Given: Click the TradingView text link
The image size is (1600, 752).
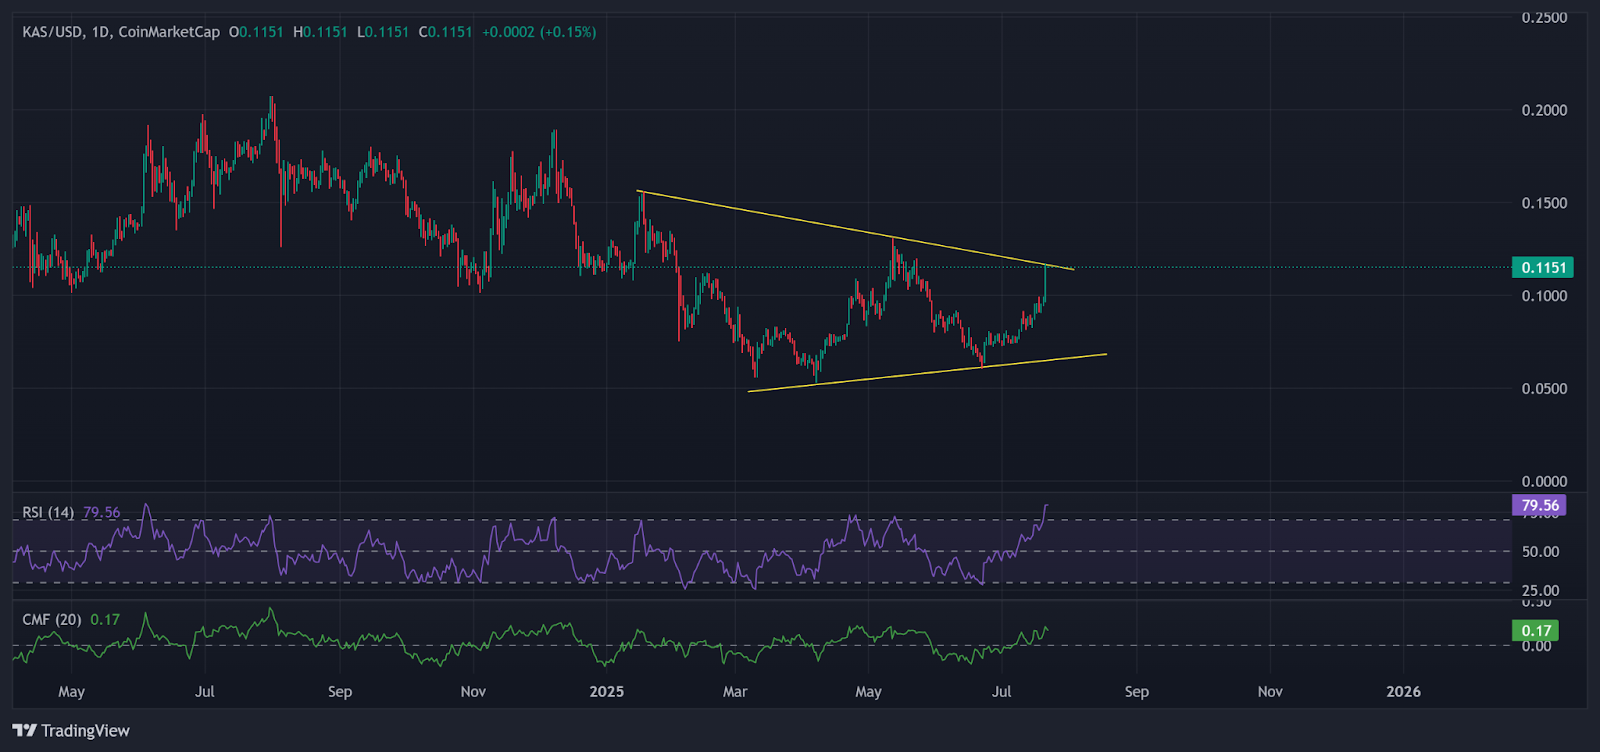Looking at the screenshot, I should coord(85,731).
